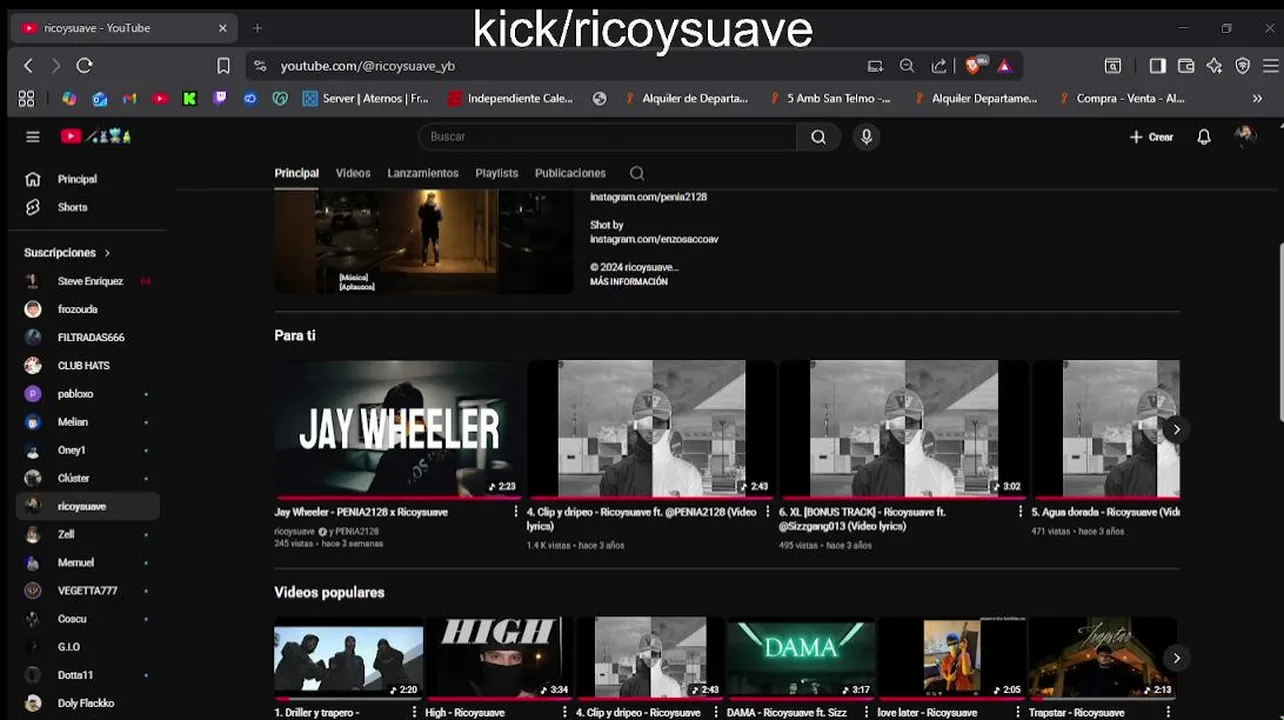Open Independiente Cale... bookmark
Screen dimensions: 1284x720
[511, 98]
